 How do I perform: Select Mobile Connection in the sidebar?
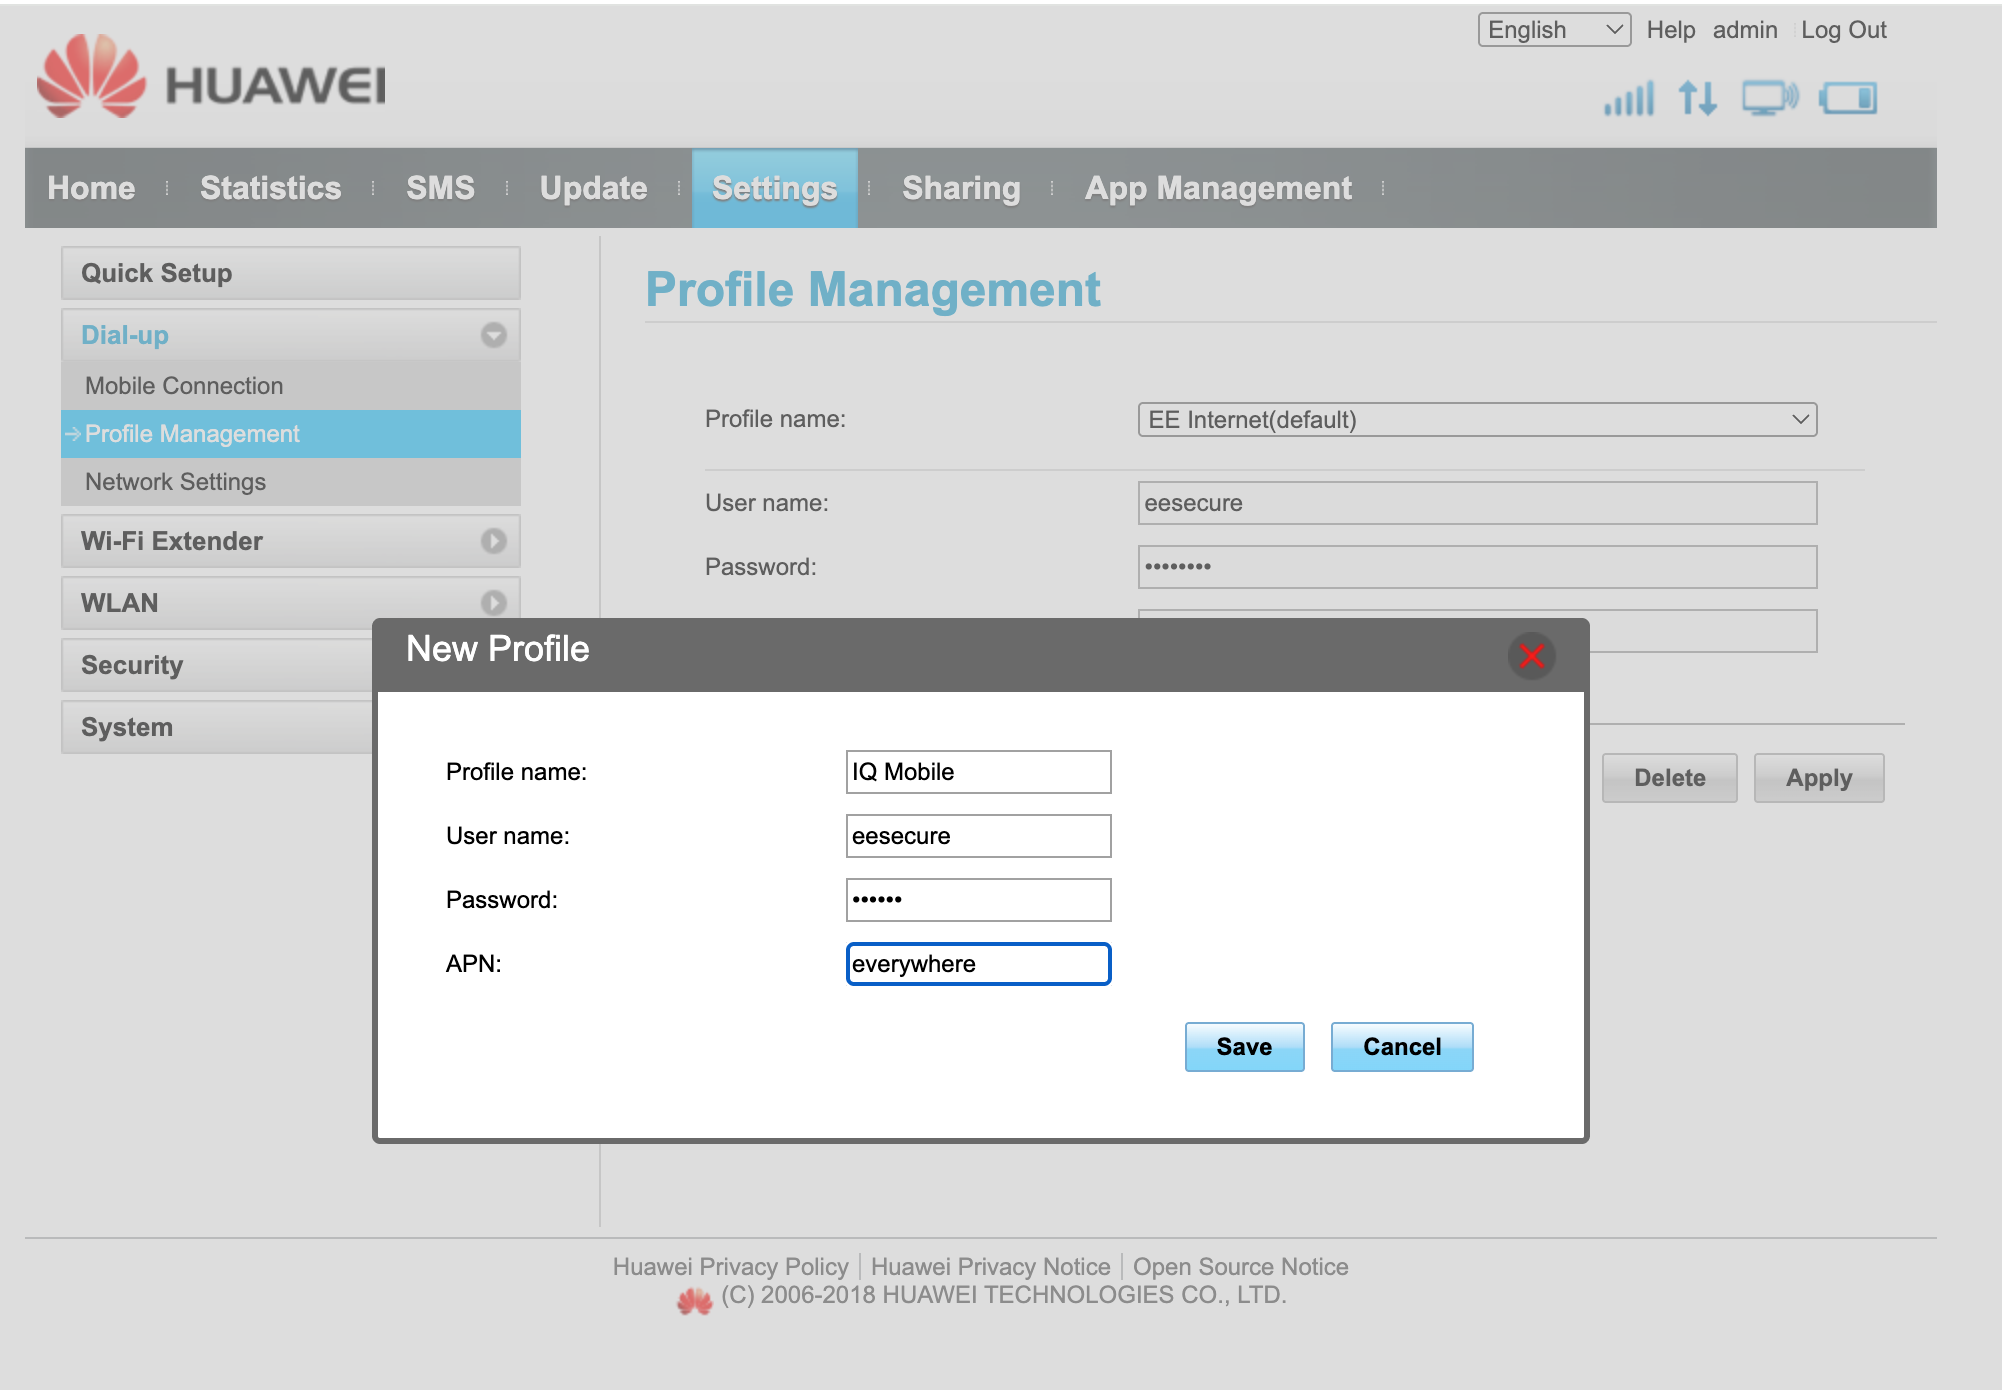(x=290, y=386)
